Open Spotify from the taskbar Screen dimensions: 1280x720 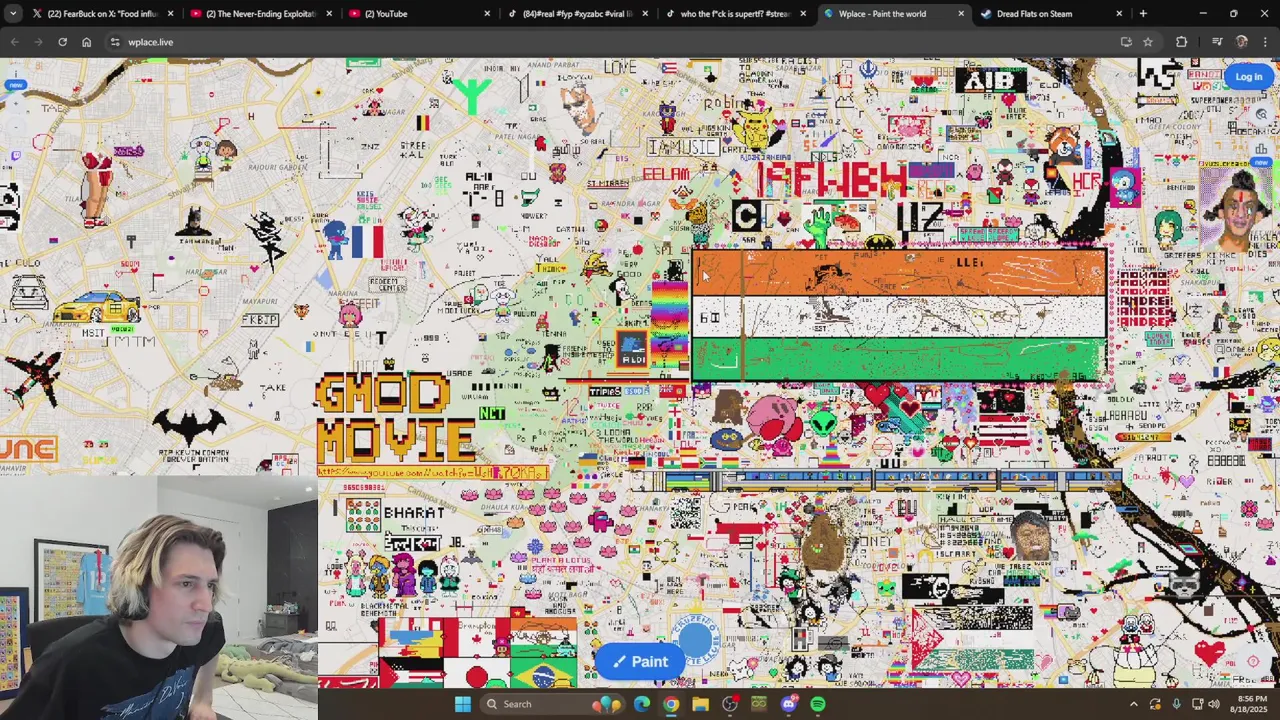(818, 704)
